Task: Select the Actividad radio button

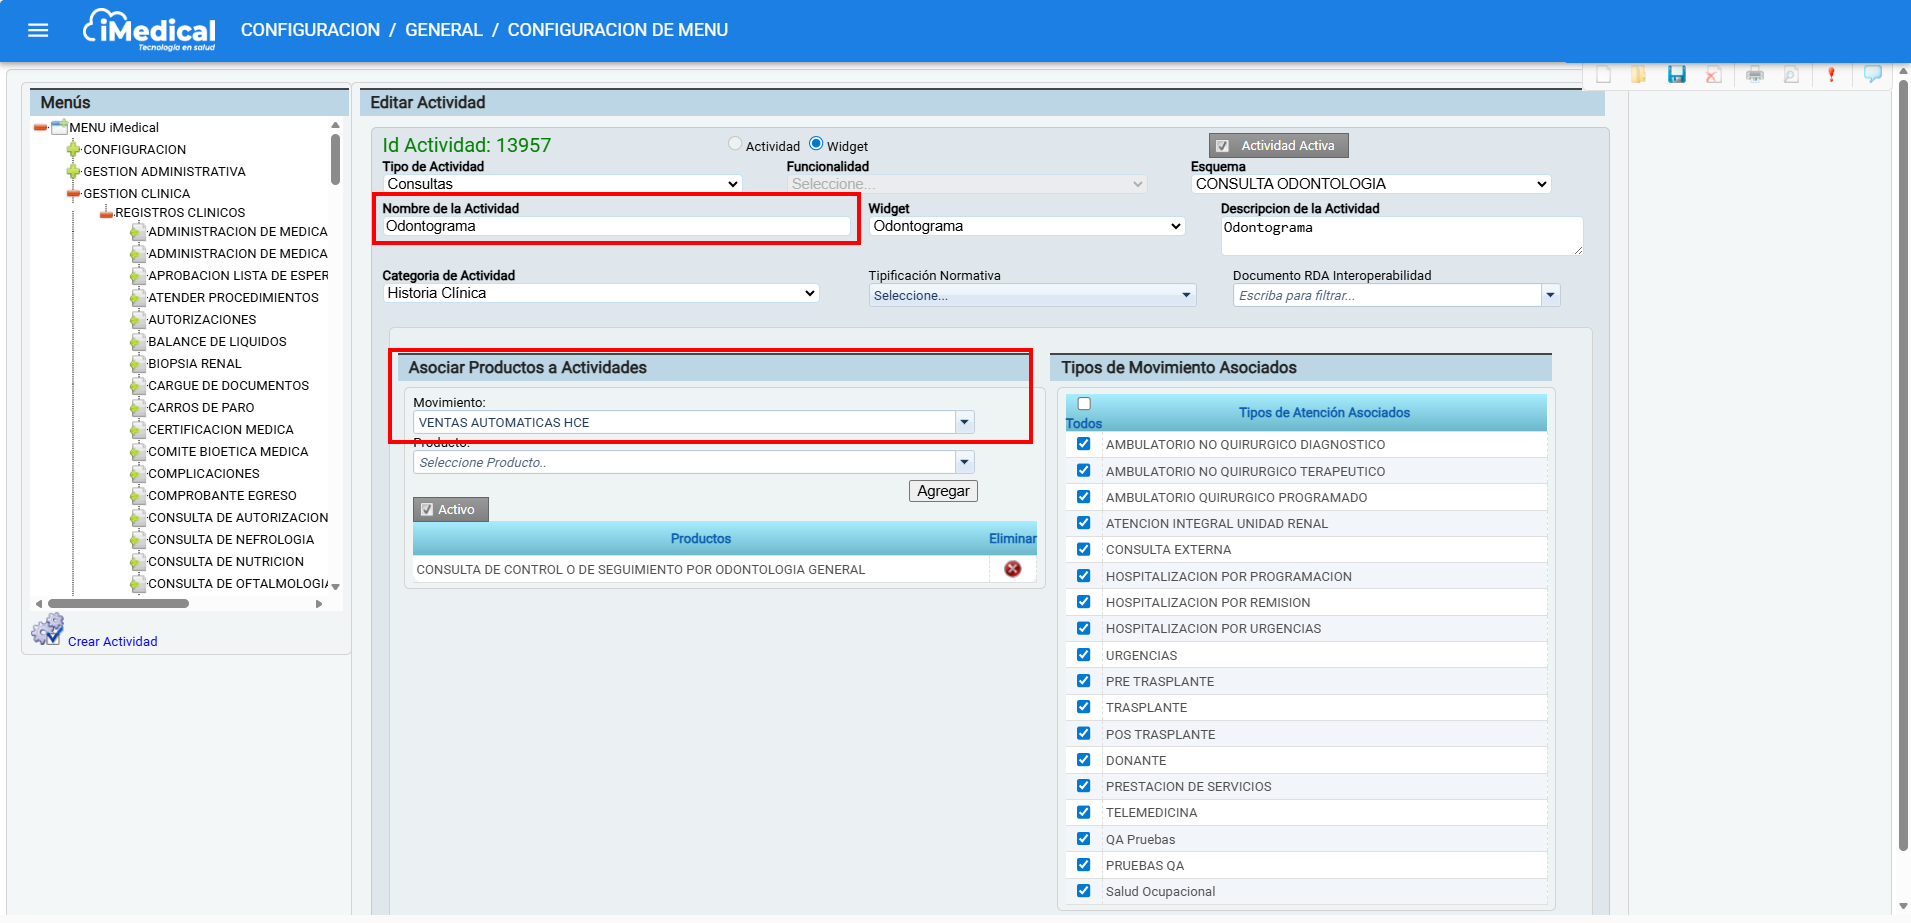Action: click(x=735, y=144)
